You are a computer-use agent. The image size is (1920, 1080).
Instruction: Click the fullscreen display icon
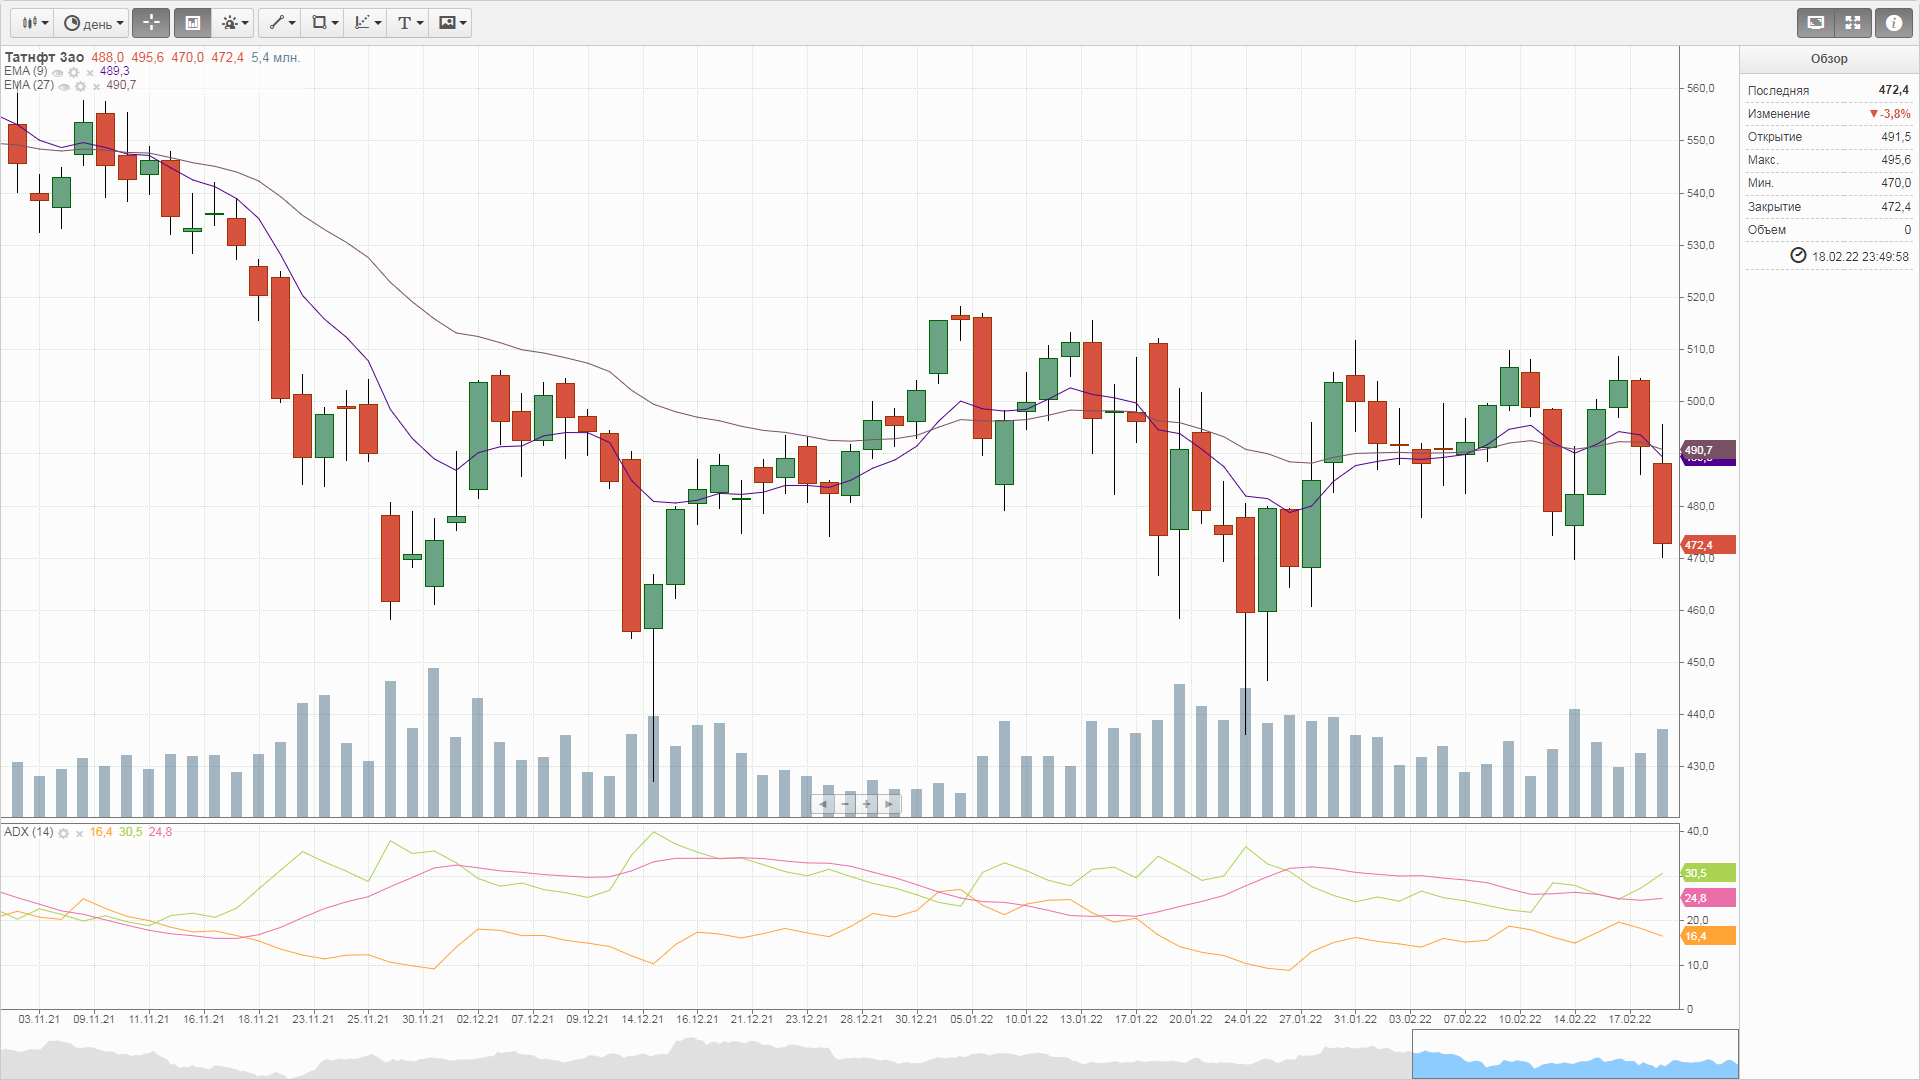click(1816, 22)
